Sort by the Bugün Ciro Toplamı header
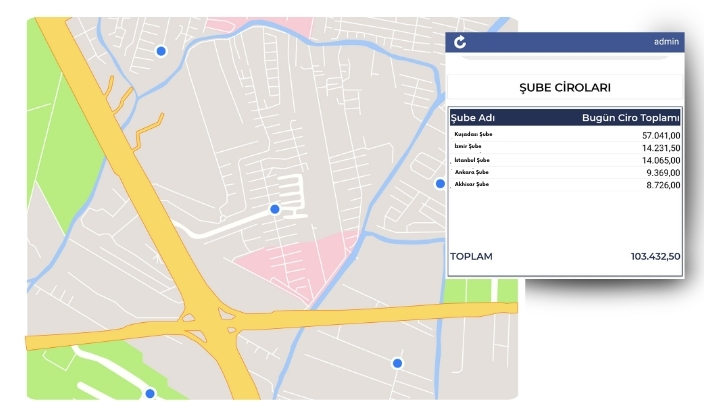The image size is (704, 417). click(631, 117)
